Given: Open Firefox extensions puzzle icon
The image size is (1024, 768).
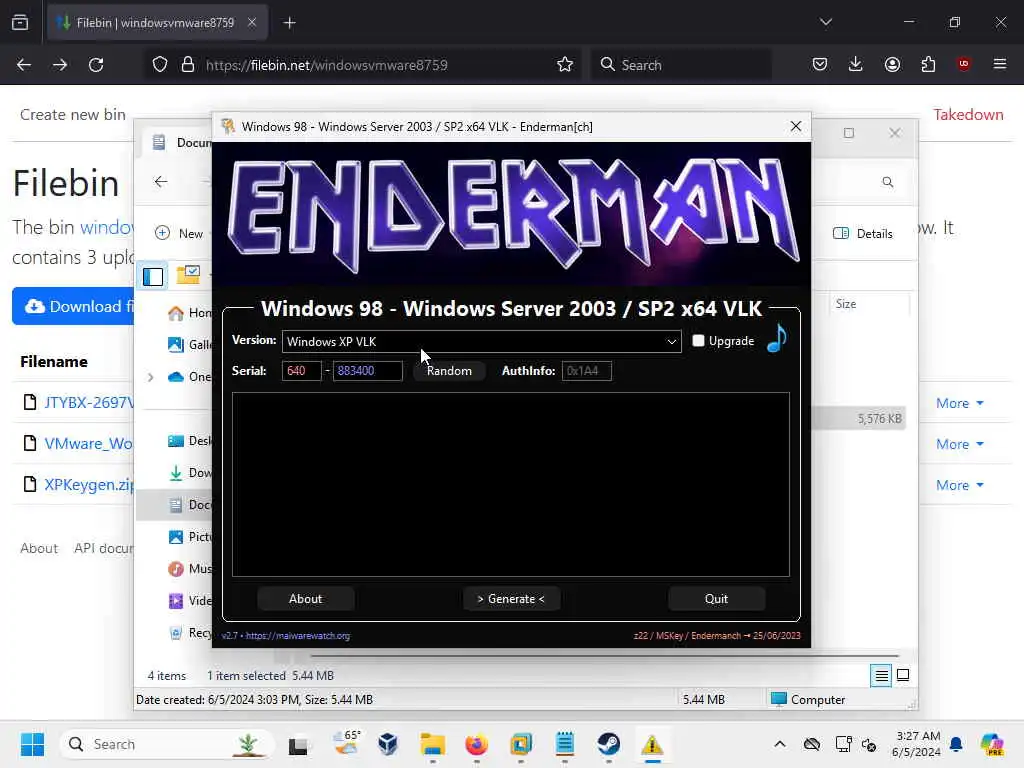Looking at the screenshot, I should [x=928, y=65].
